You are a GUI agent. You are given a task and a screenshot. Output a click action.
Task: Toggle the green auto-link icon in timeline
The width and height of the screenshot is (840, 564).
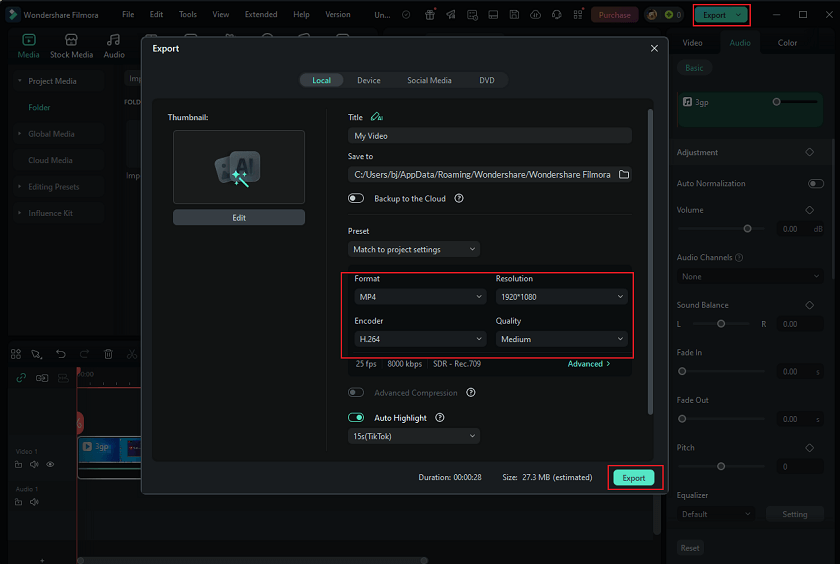21,378
